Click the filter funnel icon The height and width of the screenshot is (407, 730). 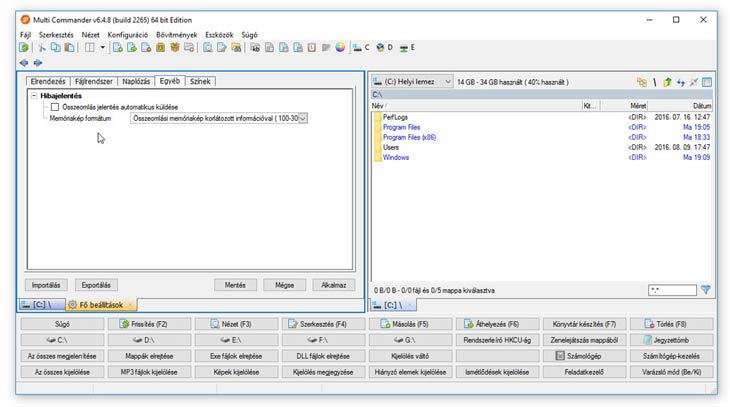[706, 290]
